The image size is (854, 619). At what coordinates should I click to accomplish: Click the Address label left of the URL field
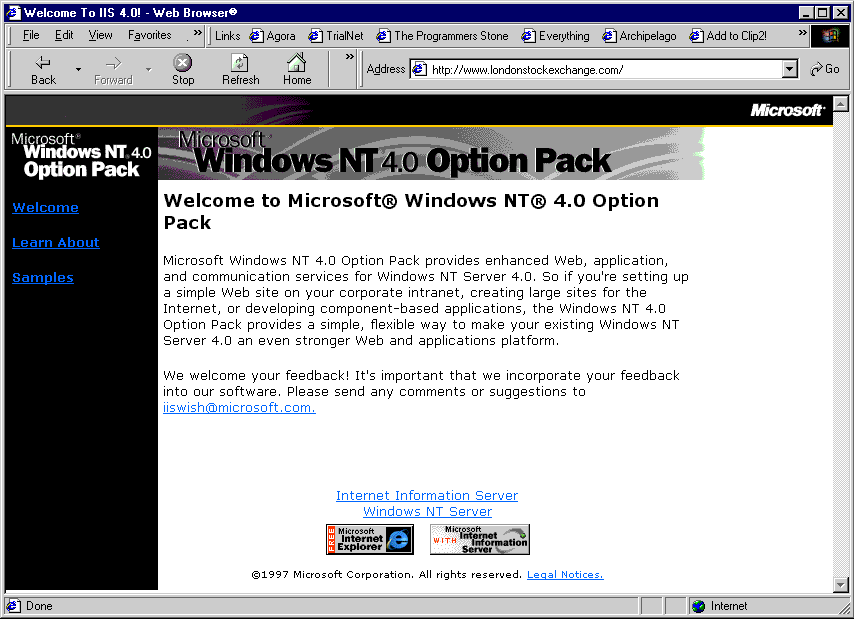(386, 69)
